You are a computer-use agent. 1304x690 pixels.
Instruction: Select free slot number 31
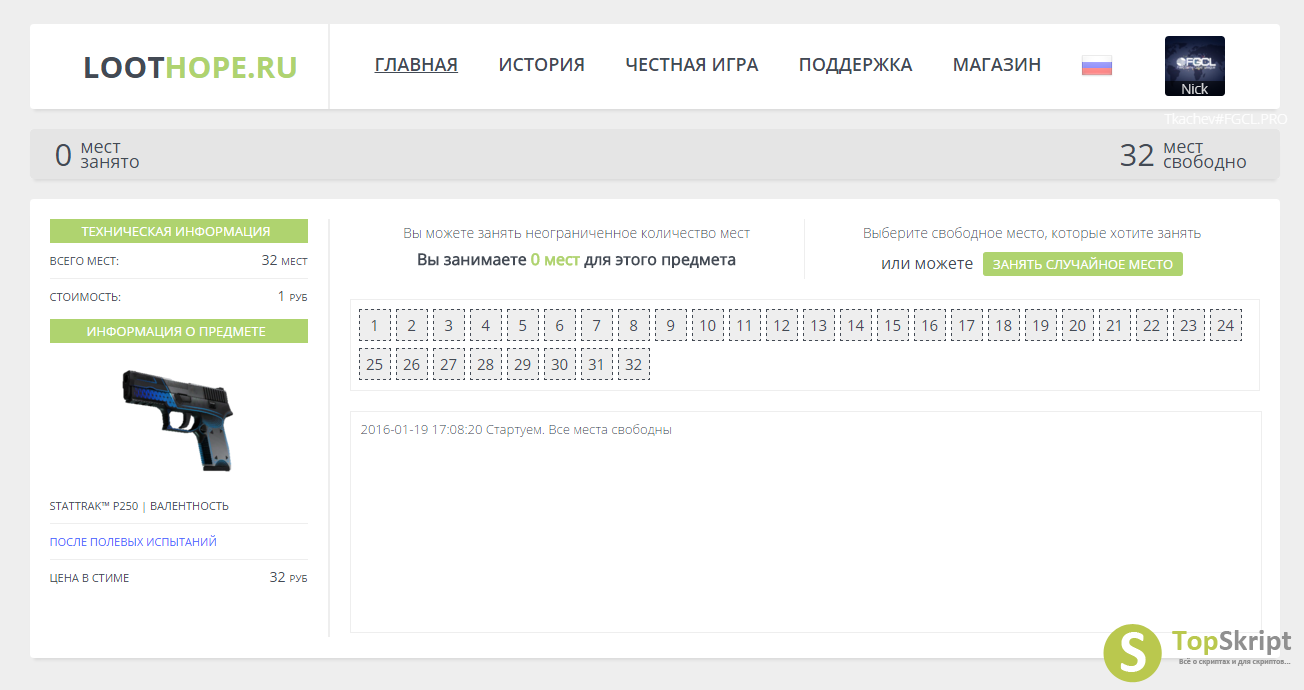597,364
